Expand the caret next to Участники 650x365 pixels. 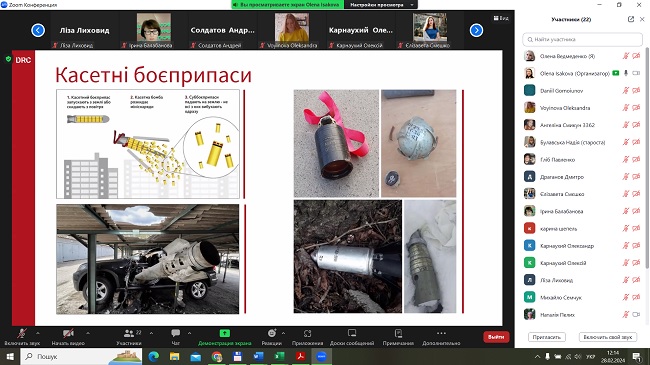151,333
